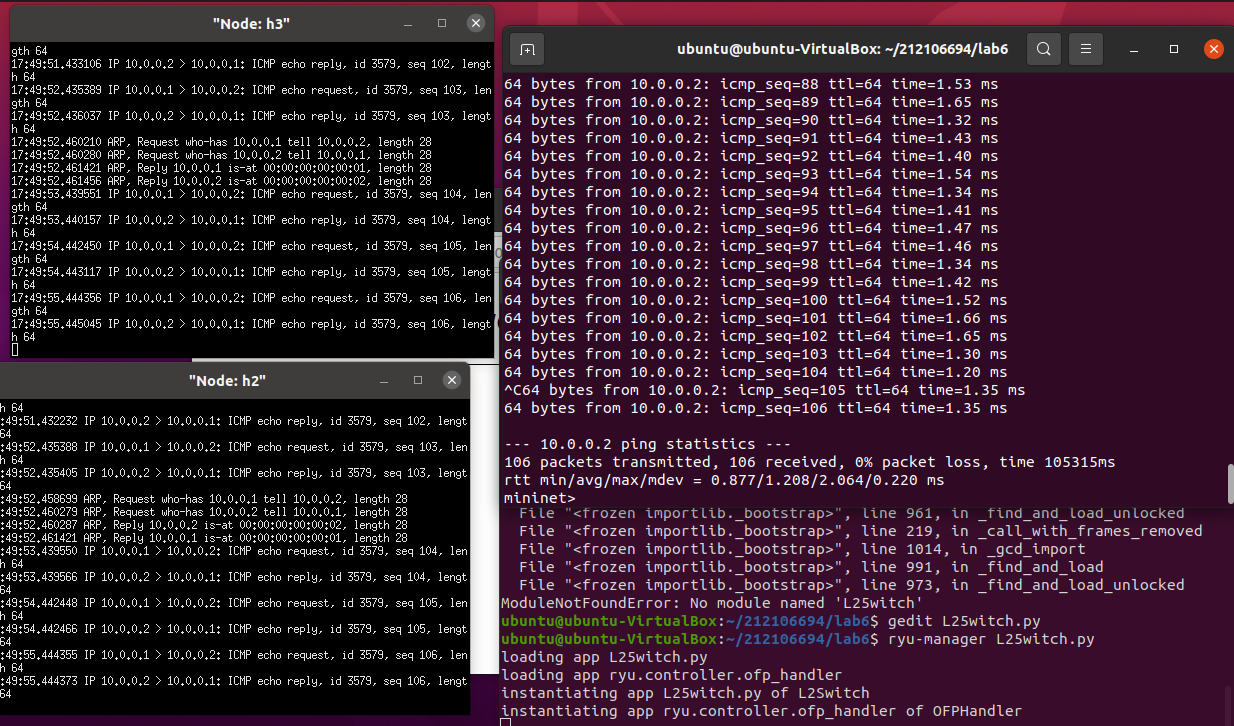This screenshot has height=726, width=1234.
Task: Click the "ryu-manager L2Switch.py" command line
Action: pyautogui.click(x=991, y=639)
